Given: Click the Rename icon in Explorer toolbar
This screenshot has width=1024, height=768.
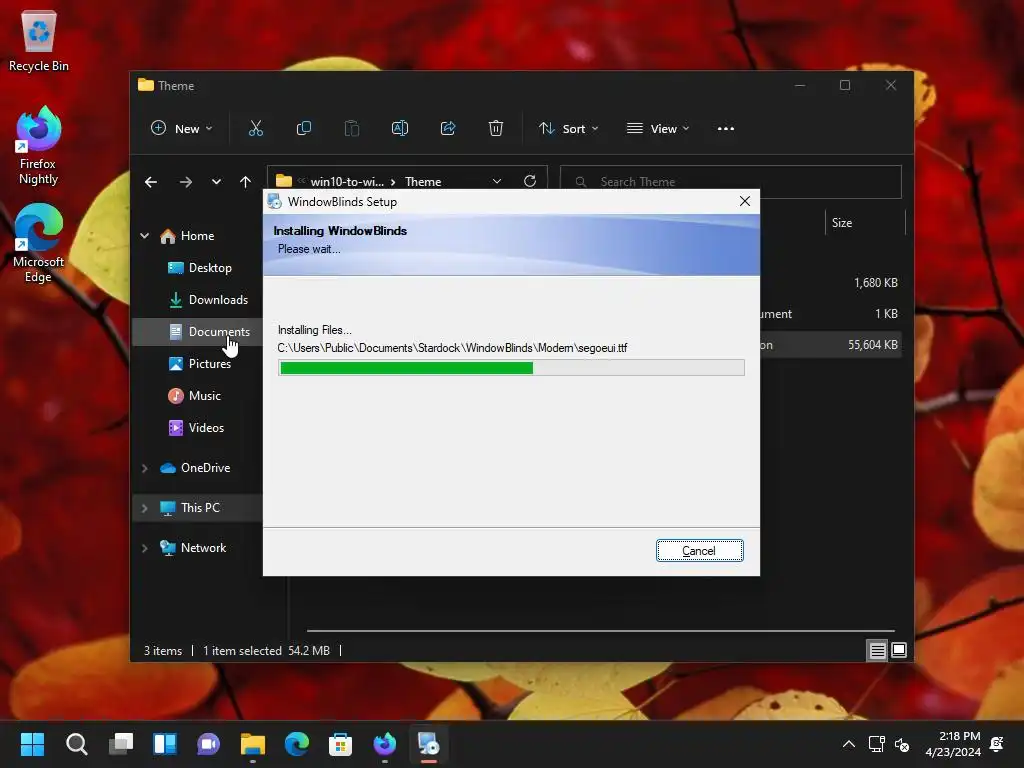Looking at the screenshot, I should click(x=400, y=129).
